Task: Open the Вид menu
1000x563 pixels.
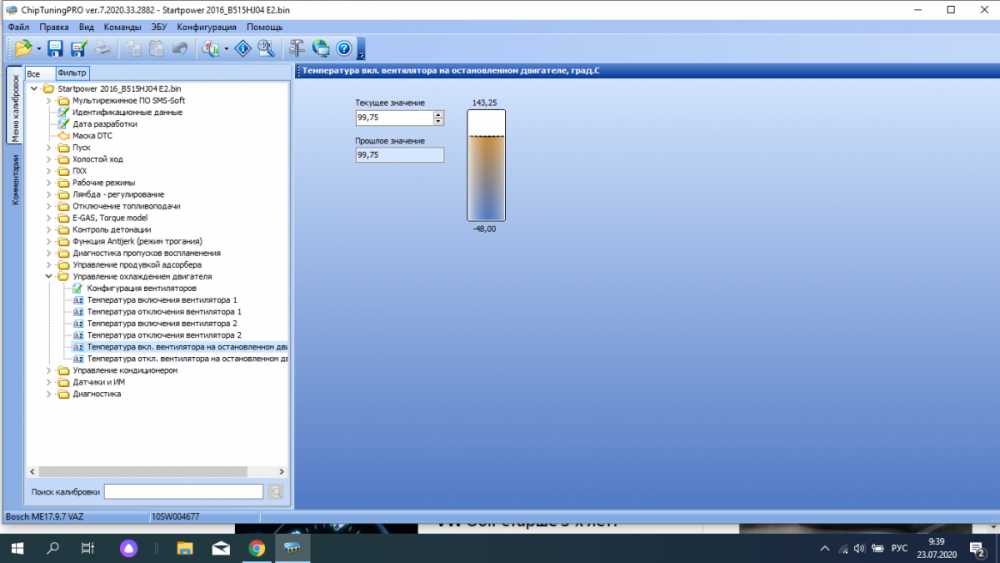Action: coord(86,27)
